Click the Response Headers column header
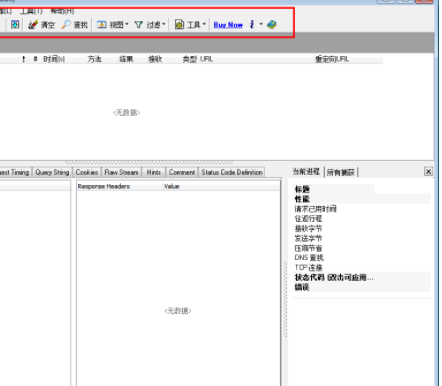442x386 pixels. [119, 186]
